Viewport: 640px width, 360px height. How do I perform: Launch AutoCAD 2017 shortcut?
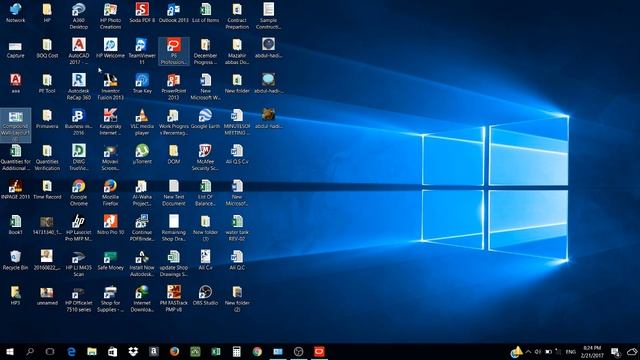point(78,51)
